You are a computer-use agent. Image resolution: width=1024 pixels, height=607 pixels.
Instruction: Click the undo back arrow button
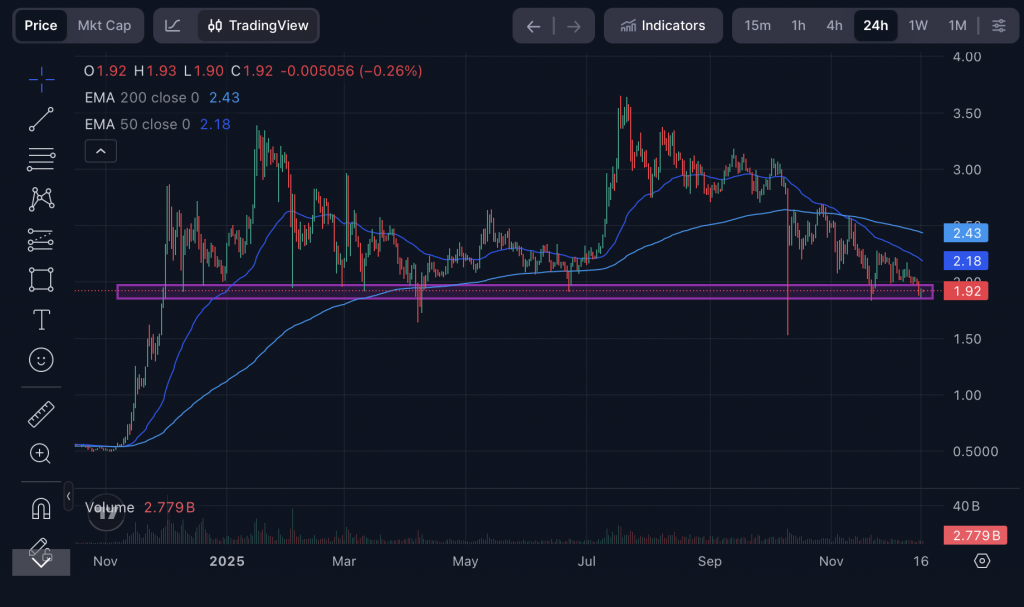pos(533,26)
